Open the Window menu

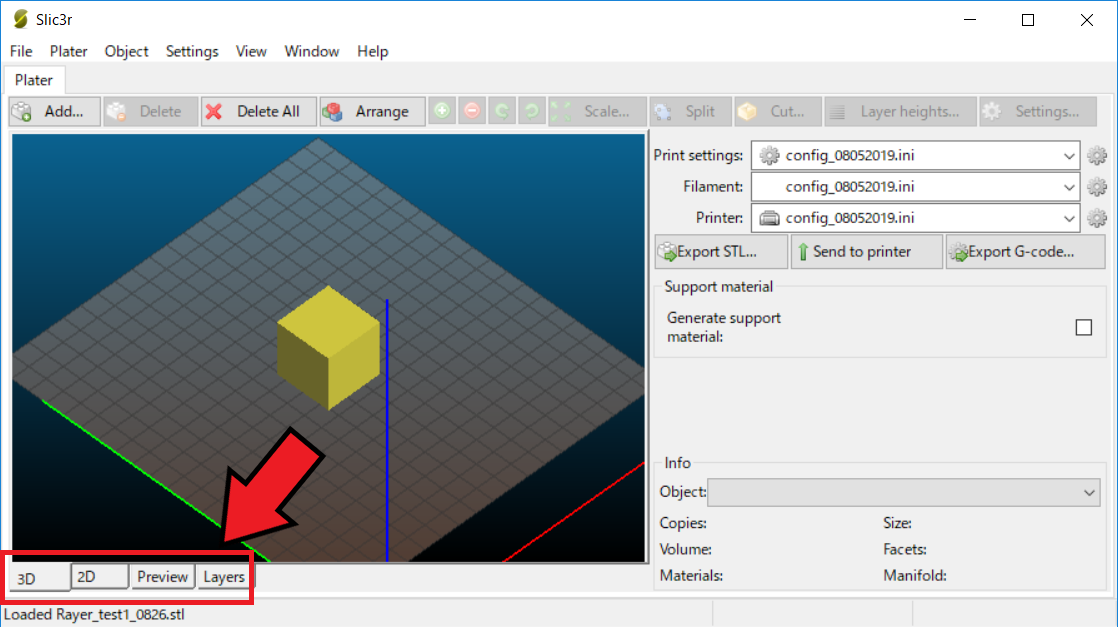tap(312, 51)
